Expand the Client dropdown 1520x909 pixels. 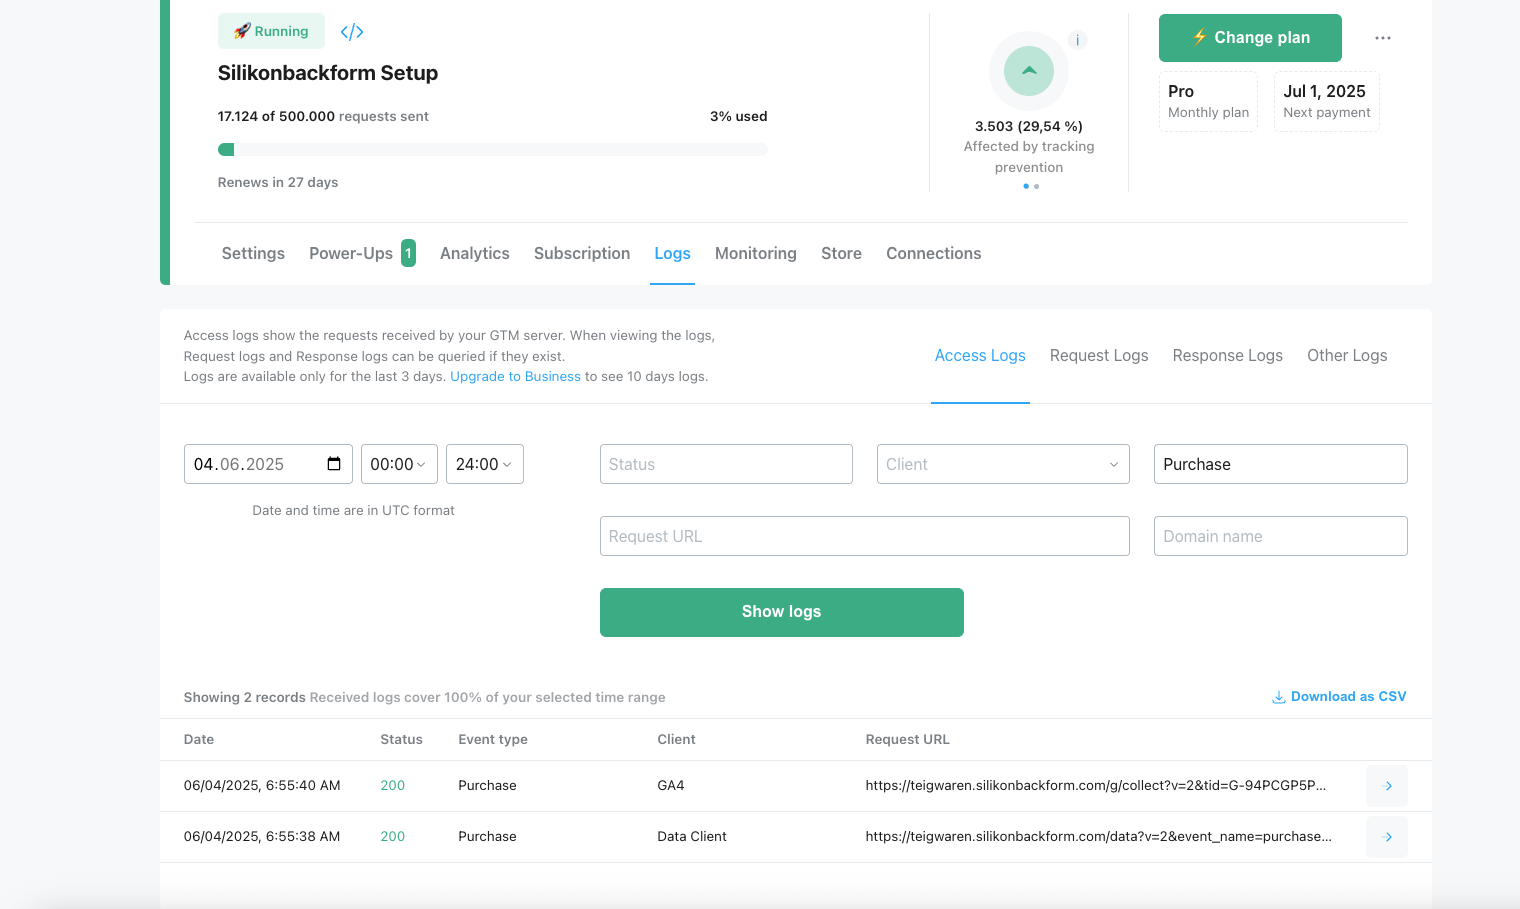(1003, 464)
